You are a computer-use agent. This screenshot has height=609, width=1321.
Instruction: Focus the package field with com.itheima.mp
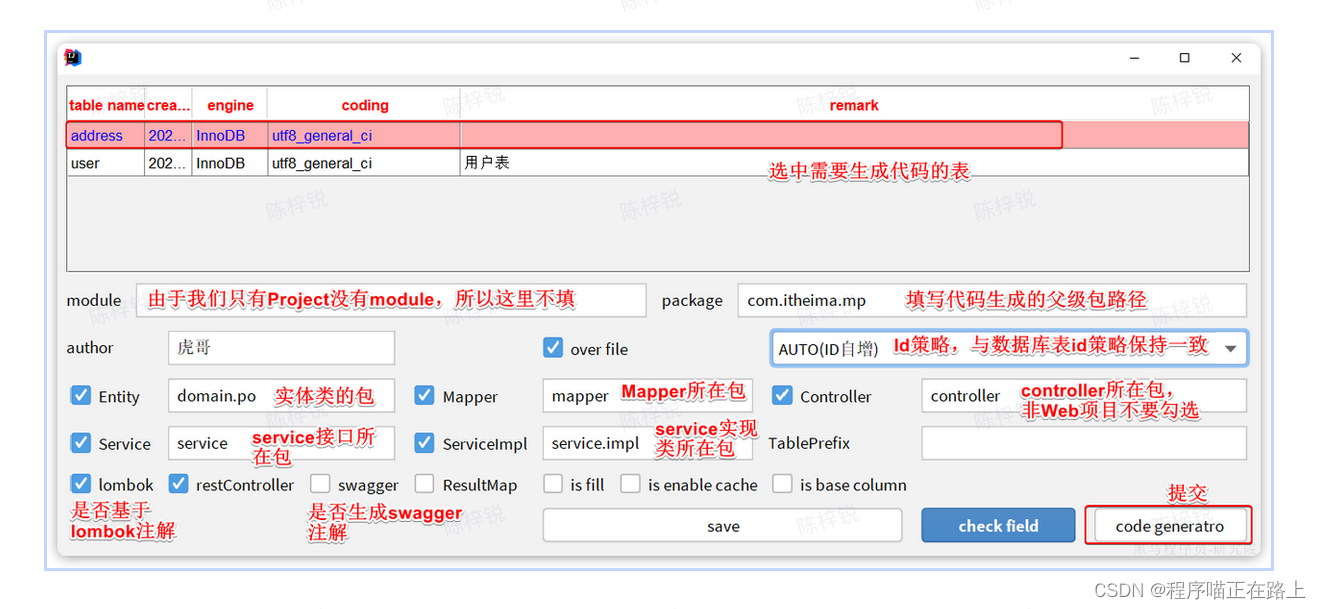(992, 300)
